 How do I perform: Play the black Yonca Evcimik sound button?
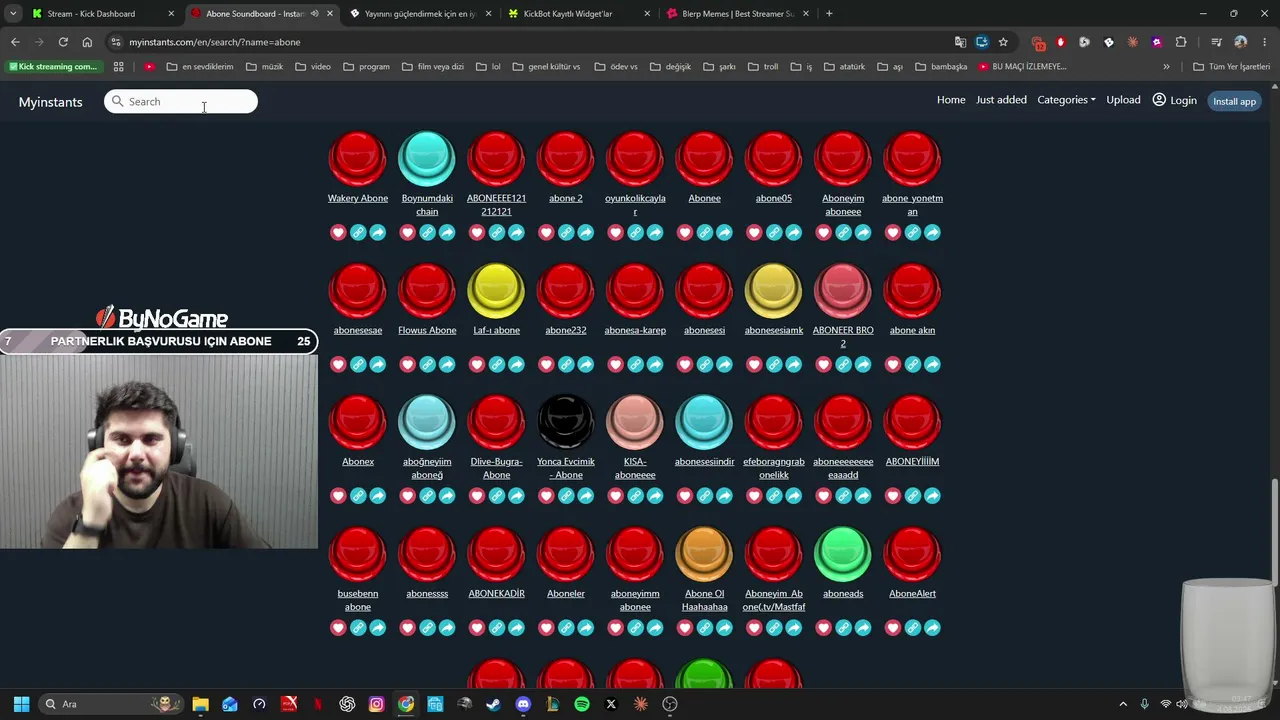tap(566, 422)
